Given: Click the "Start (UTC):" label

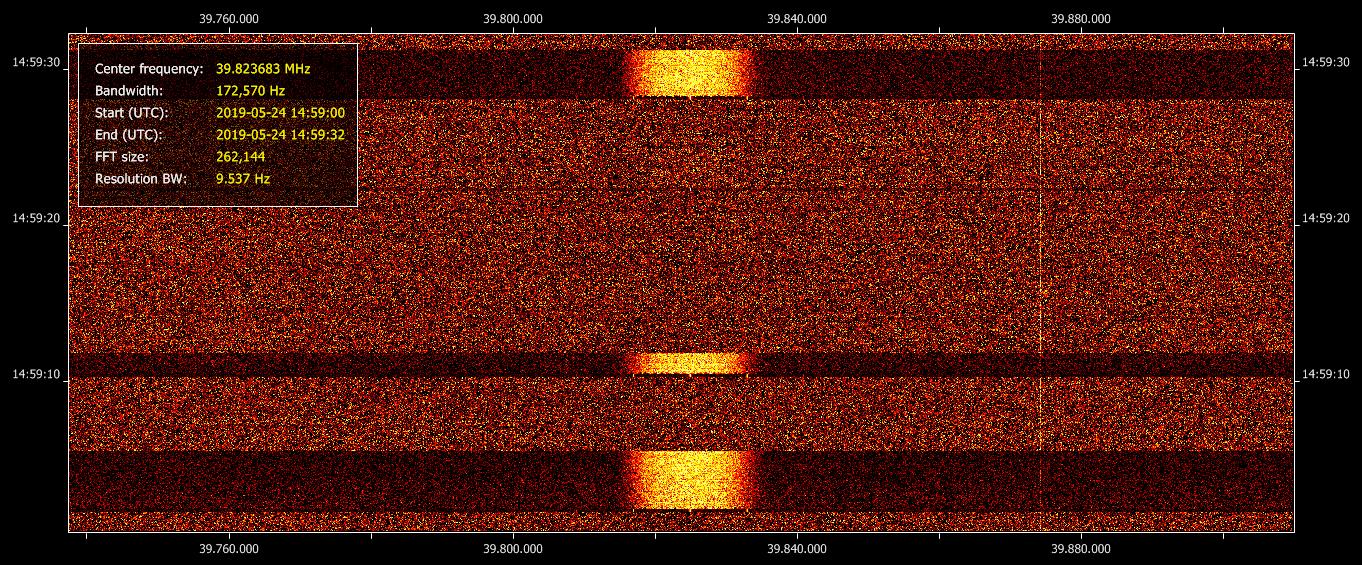Looking at the screenshot, I should tap(131, 113).
